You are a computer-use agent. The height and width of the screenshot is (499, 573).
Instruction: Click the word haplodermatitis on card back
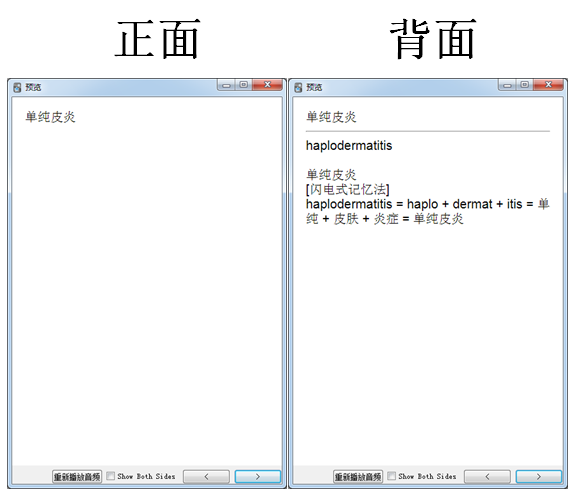[349, 146]
